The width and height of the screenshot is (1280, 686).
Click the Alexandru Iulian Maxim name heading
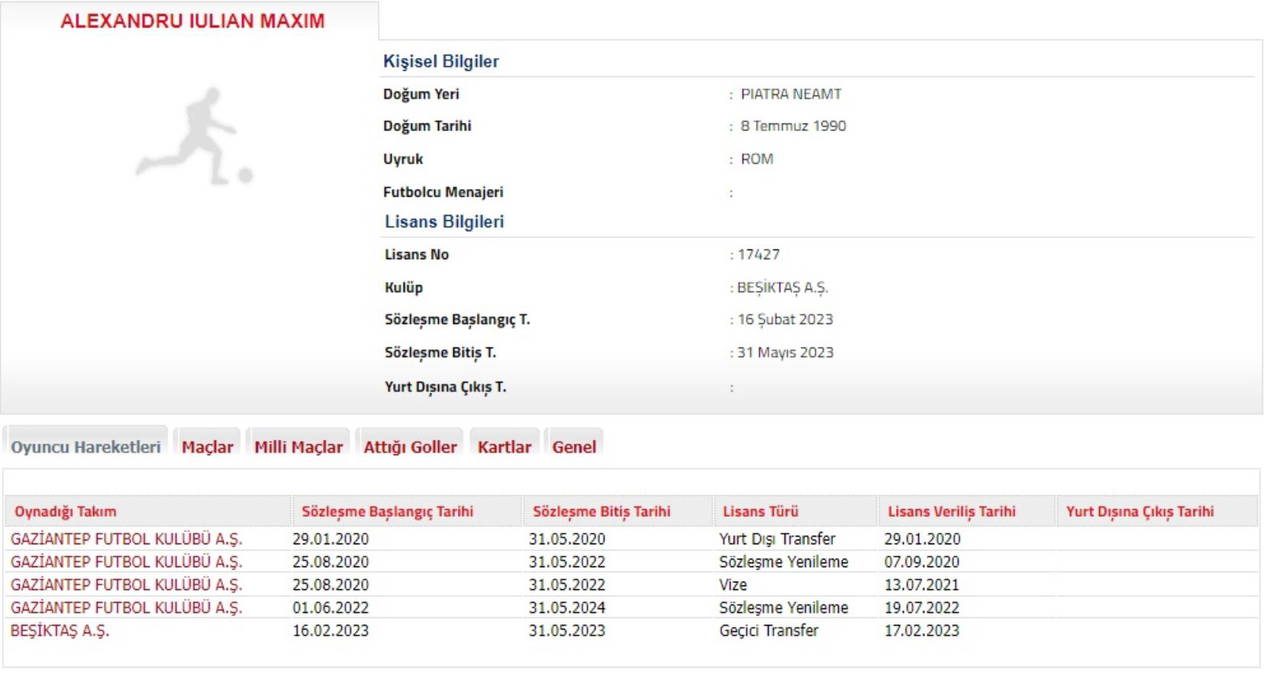click(x=192, y=21)
